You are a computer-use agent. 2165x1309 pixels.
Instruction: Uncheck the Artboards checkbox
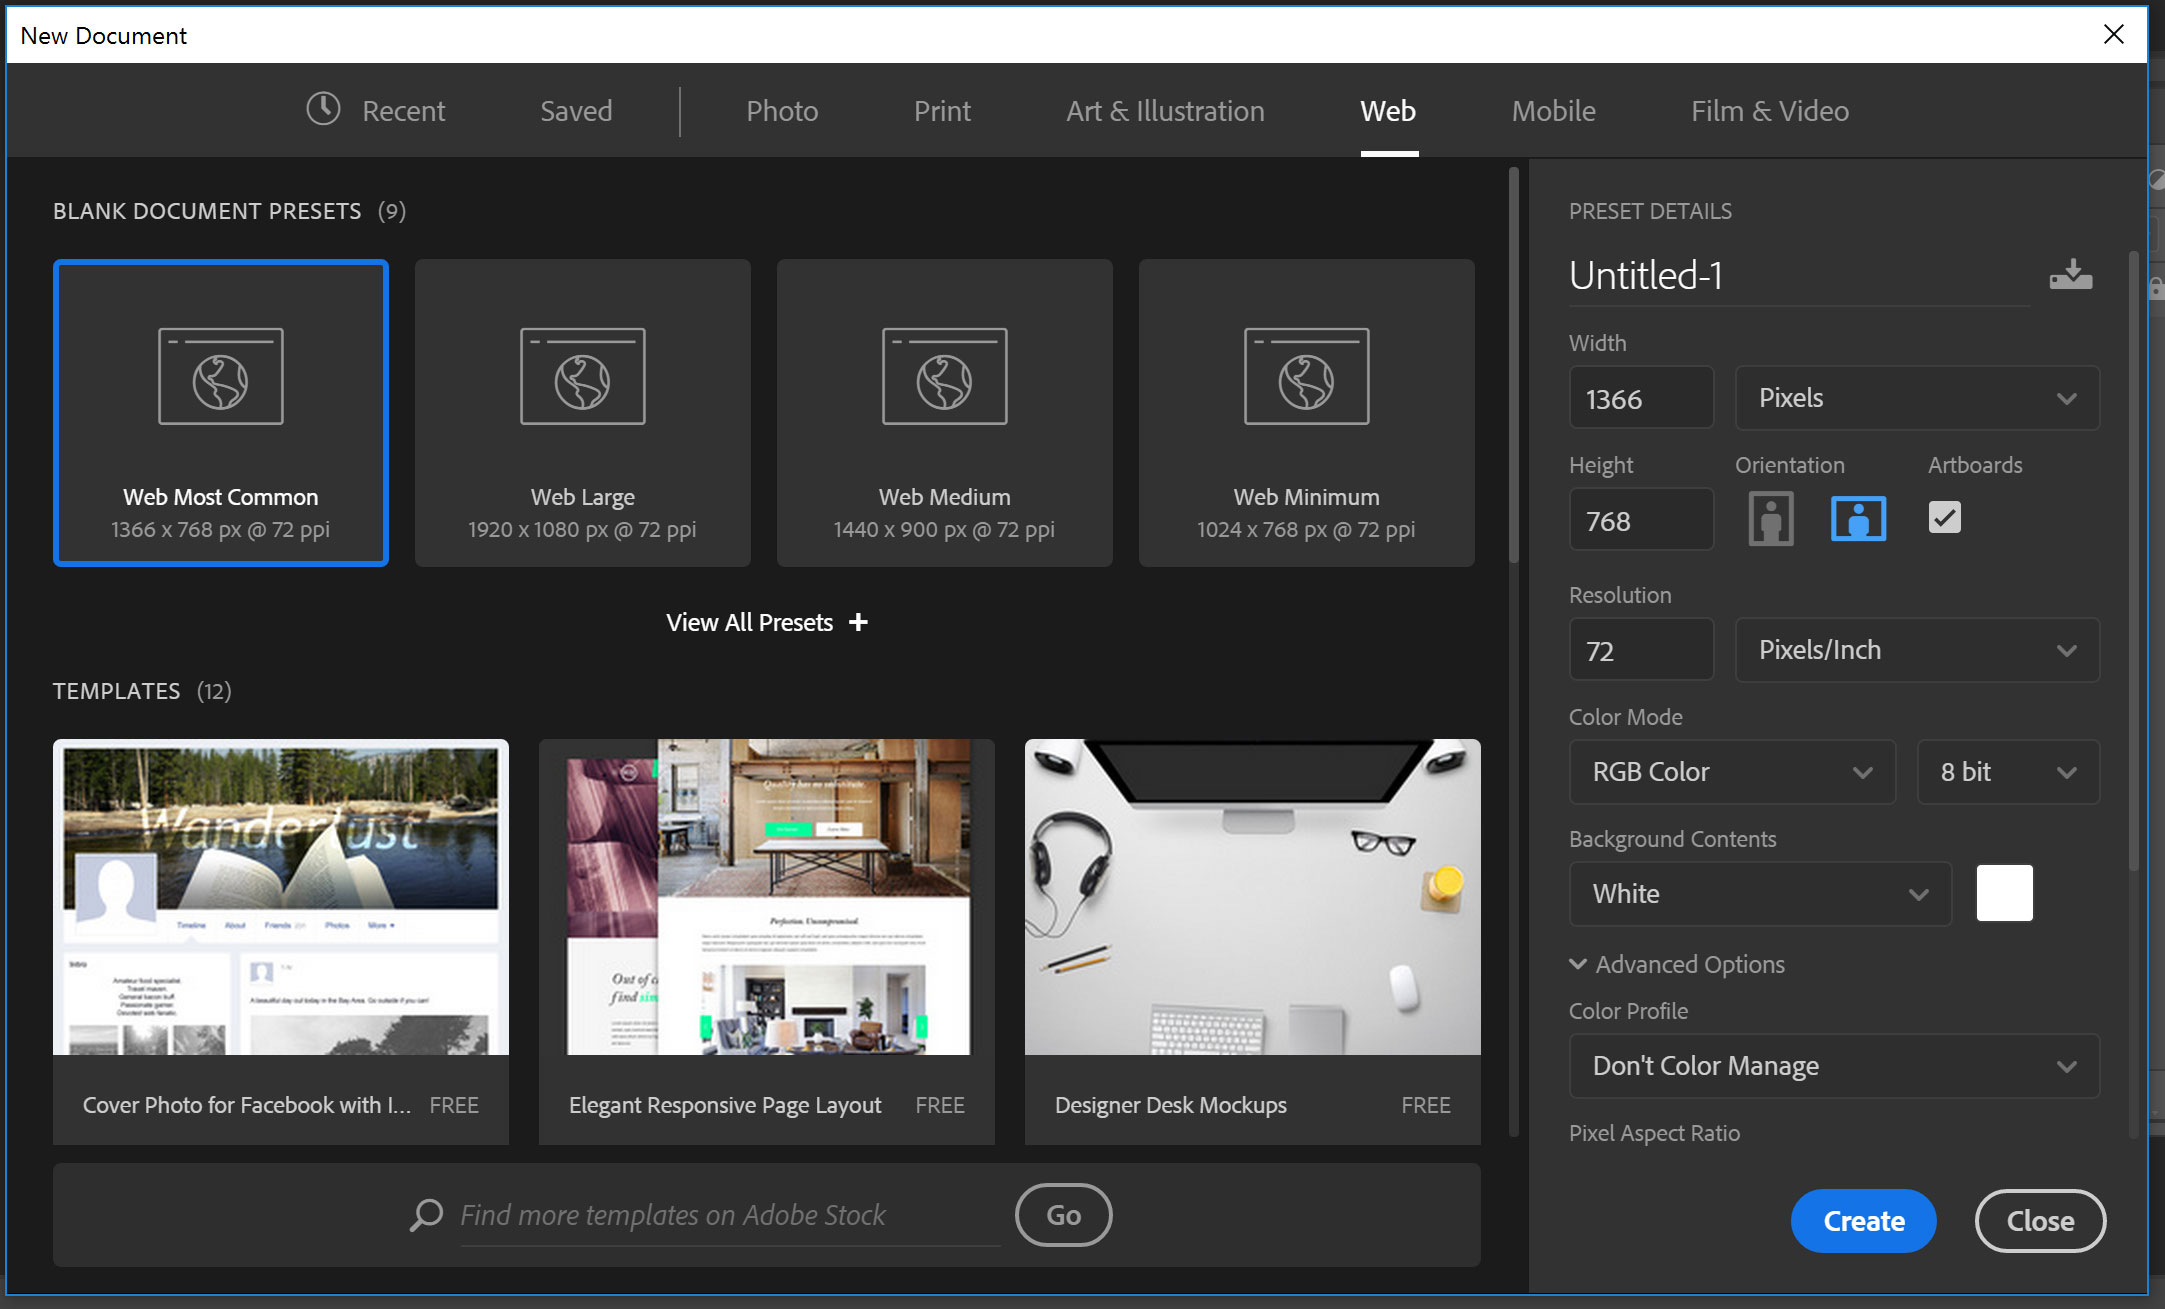pyautogui.click(x=1944, y=517)
